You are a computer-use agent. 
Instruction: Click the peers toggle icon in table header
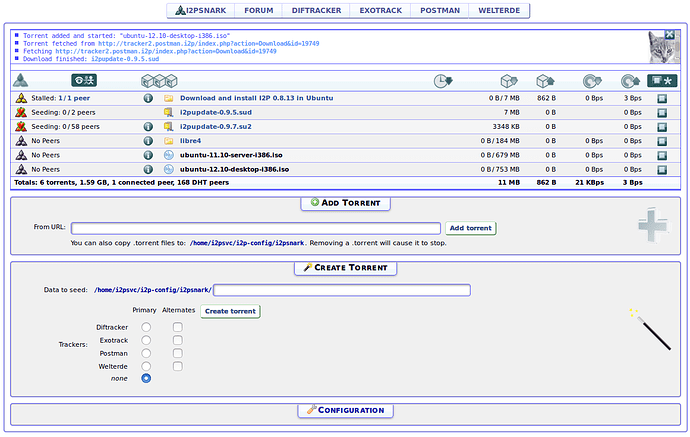[84, 81]
